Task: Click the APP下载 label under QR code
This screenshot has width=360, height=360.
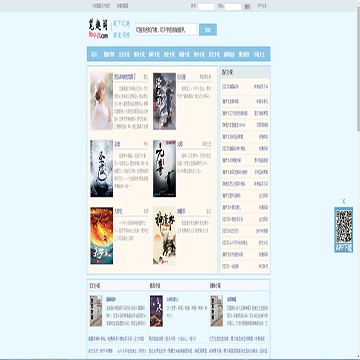Action: [x=344, y=248]
